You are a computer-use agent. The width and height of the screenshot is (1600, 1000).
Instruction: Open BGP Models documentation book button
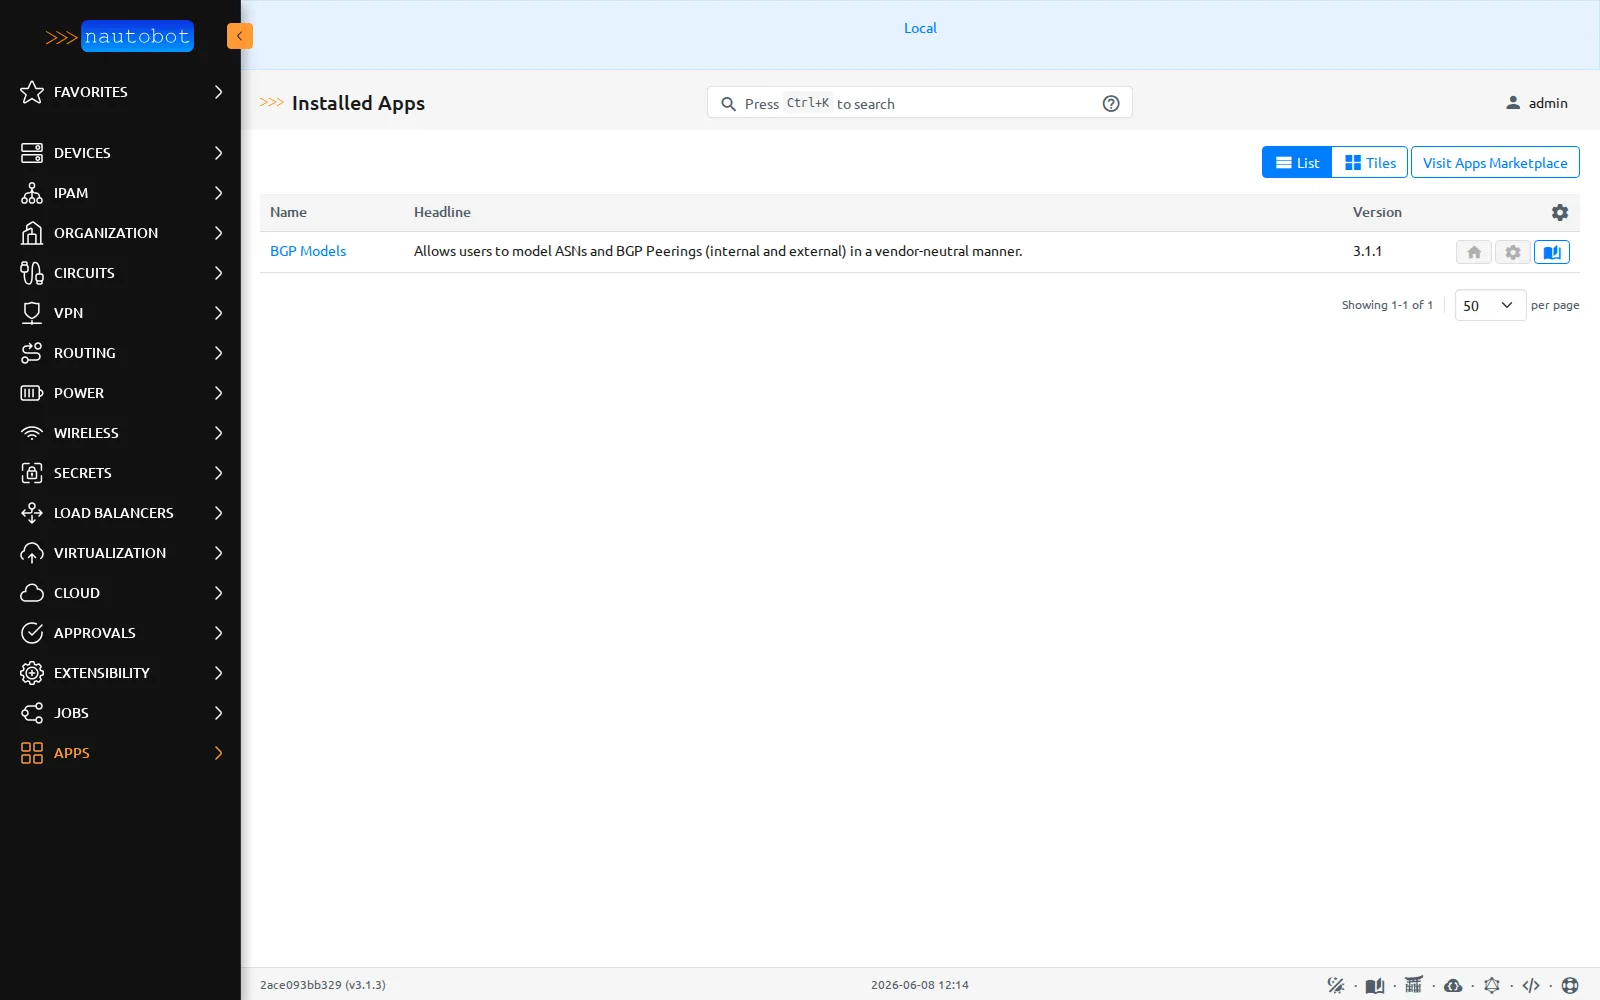[x=1552, y=252]
